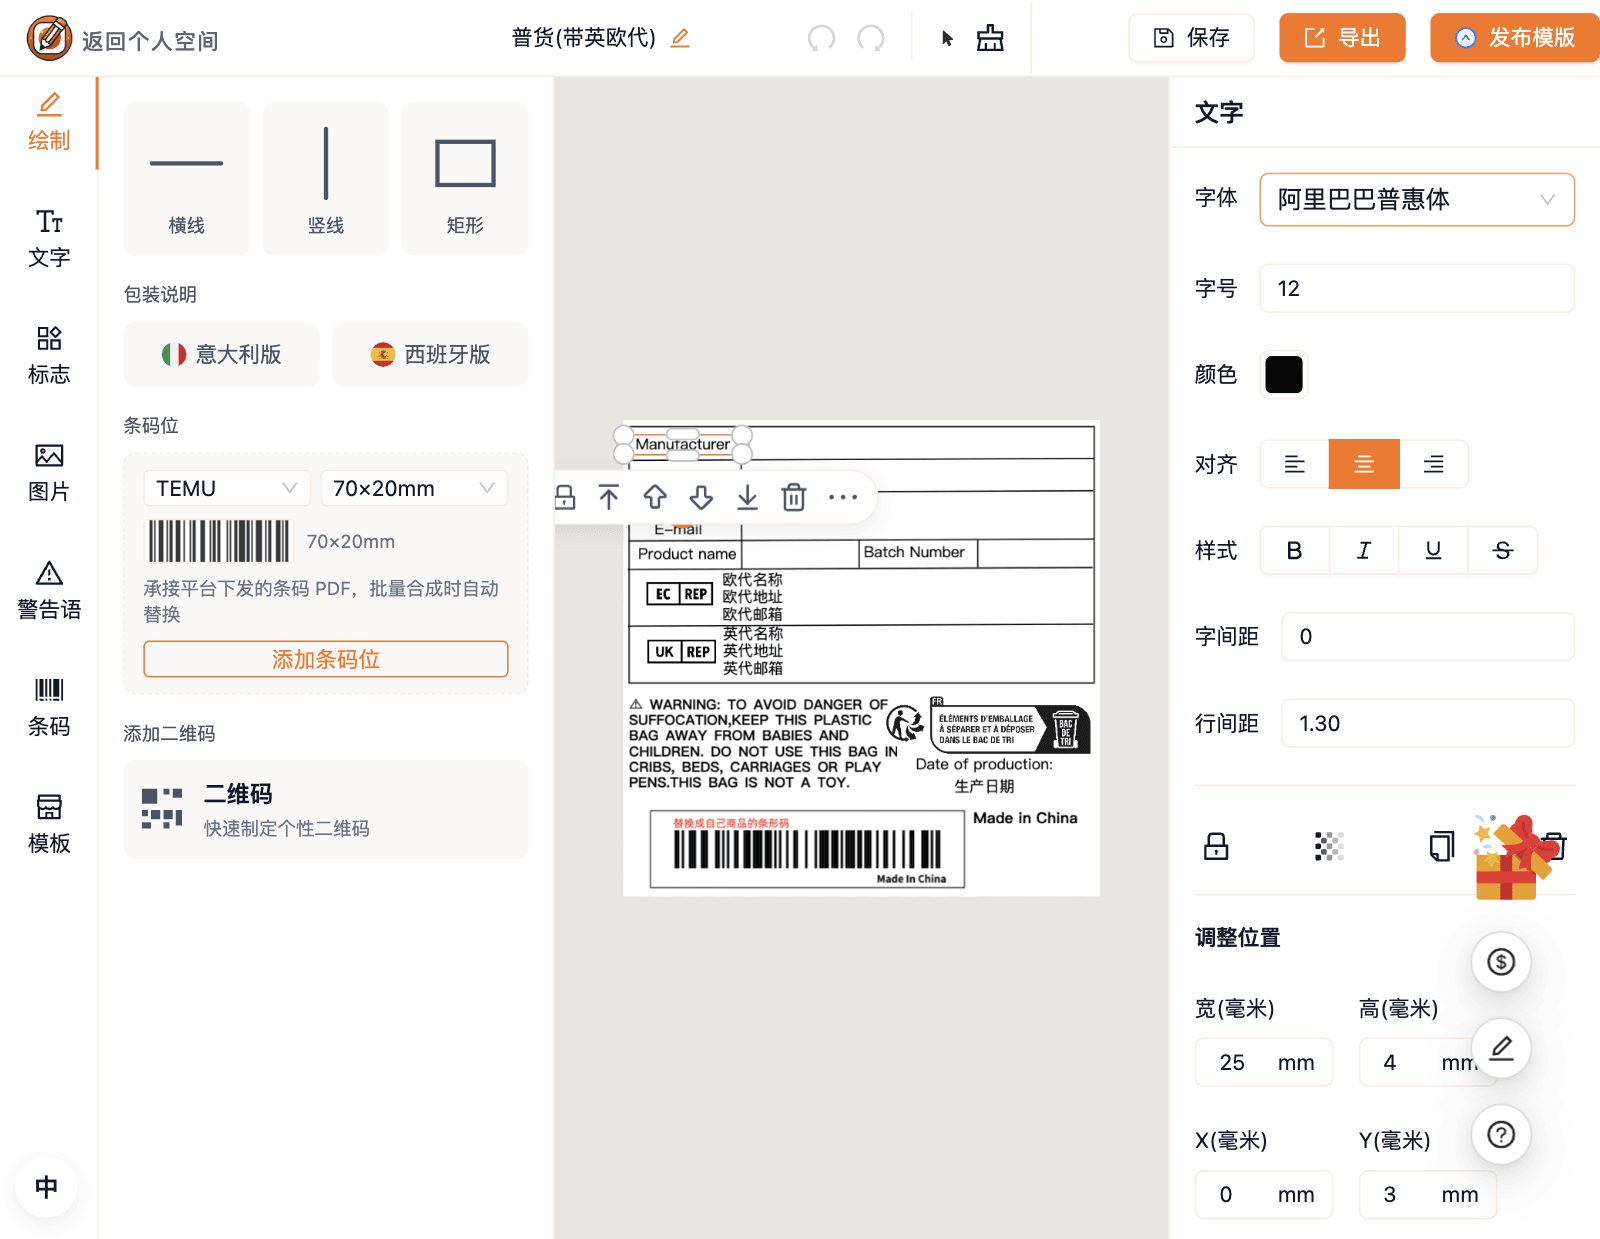Open the 条码 barcode tab

pos(49,707)
